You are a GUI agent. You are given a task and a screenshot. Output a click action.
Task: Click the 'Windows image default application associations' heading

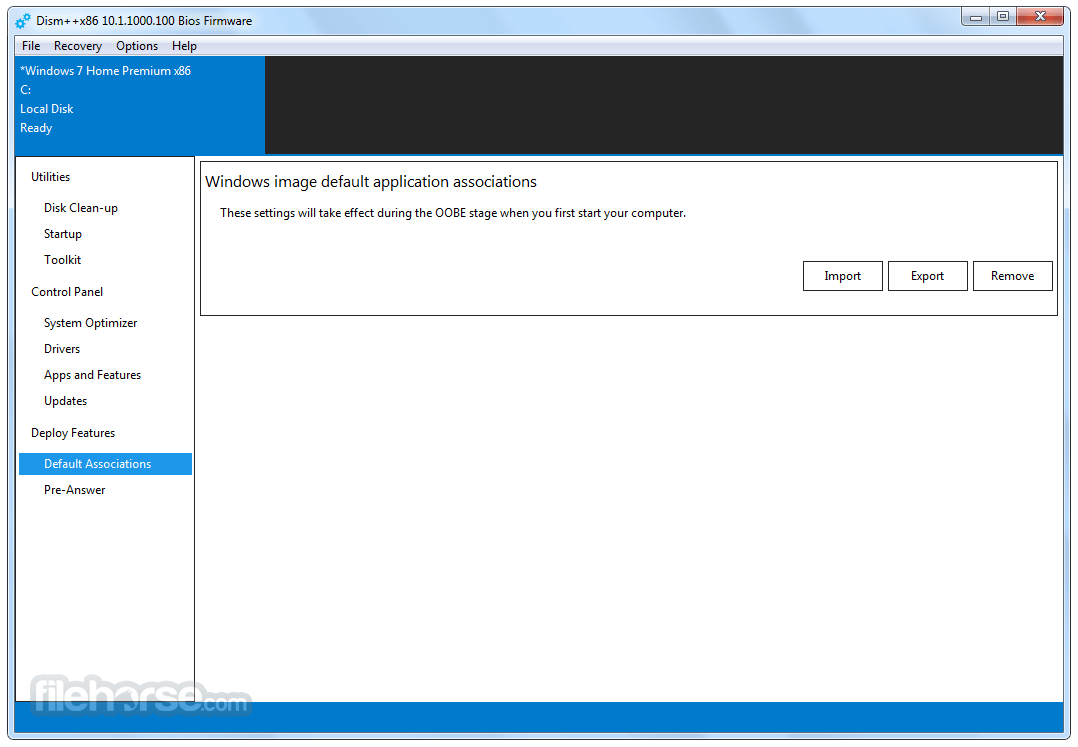point(371,181)
